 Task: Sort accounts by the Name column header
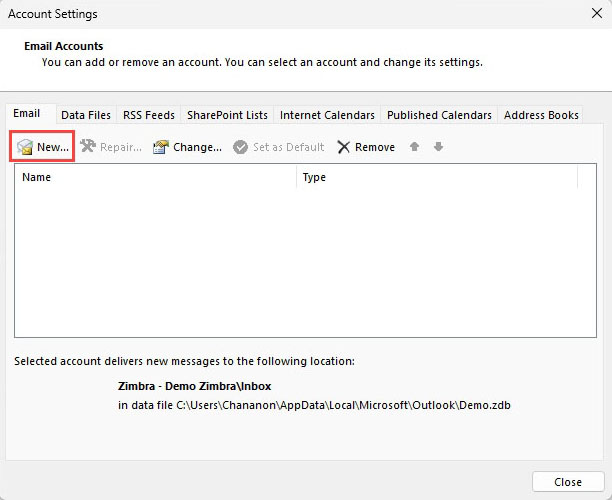point(155,177)
